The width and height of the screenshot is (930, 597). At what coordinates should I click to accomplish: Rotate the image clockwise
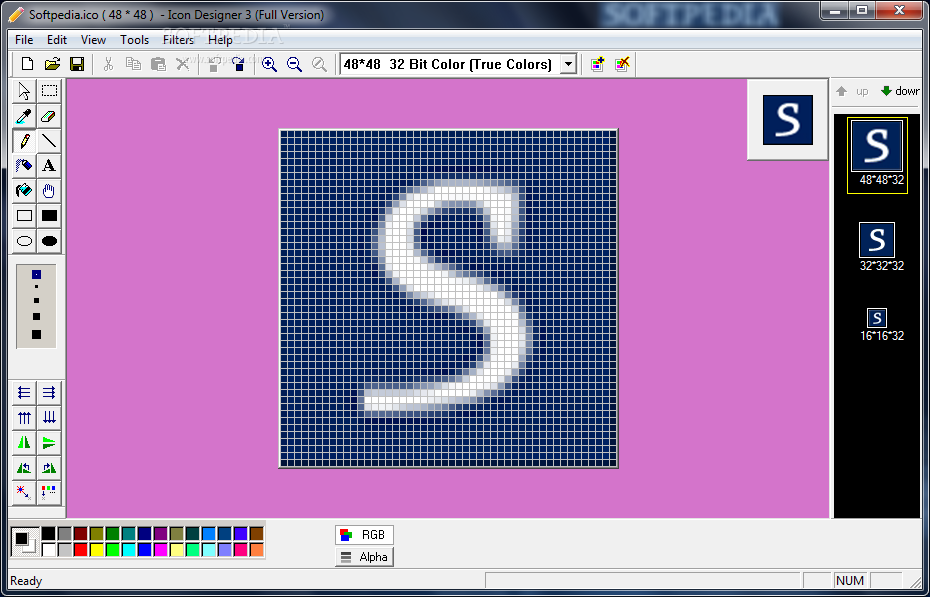pyautogui.click(x=49, y=468)
